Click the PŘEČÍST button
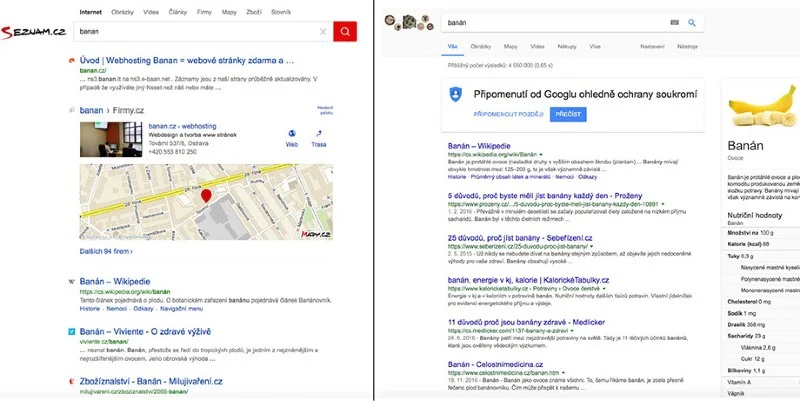 [x=568, y=114]
